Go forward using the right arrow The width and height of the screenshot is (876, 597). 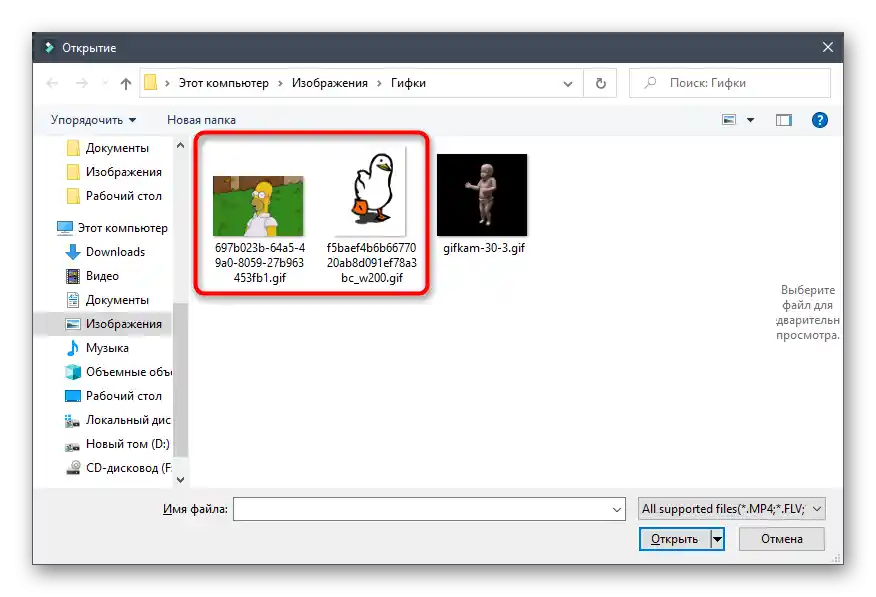coord(82,83)
